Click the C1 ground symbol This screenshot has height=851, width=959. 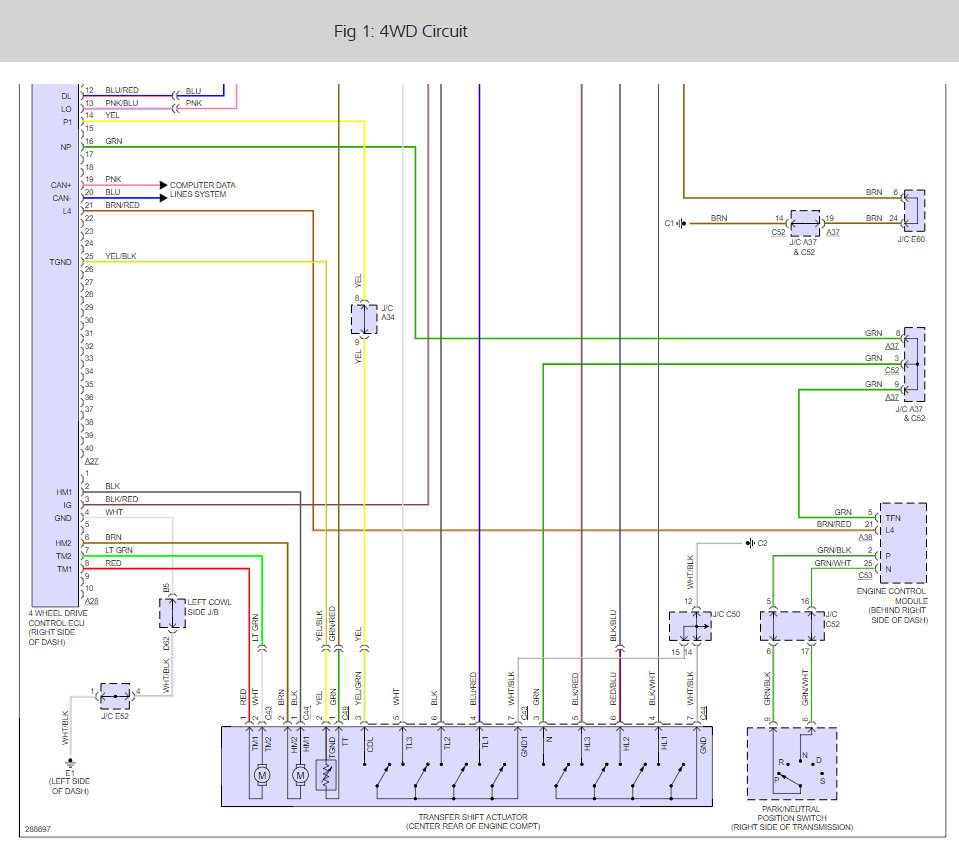tap(682, 223)
